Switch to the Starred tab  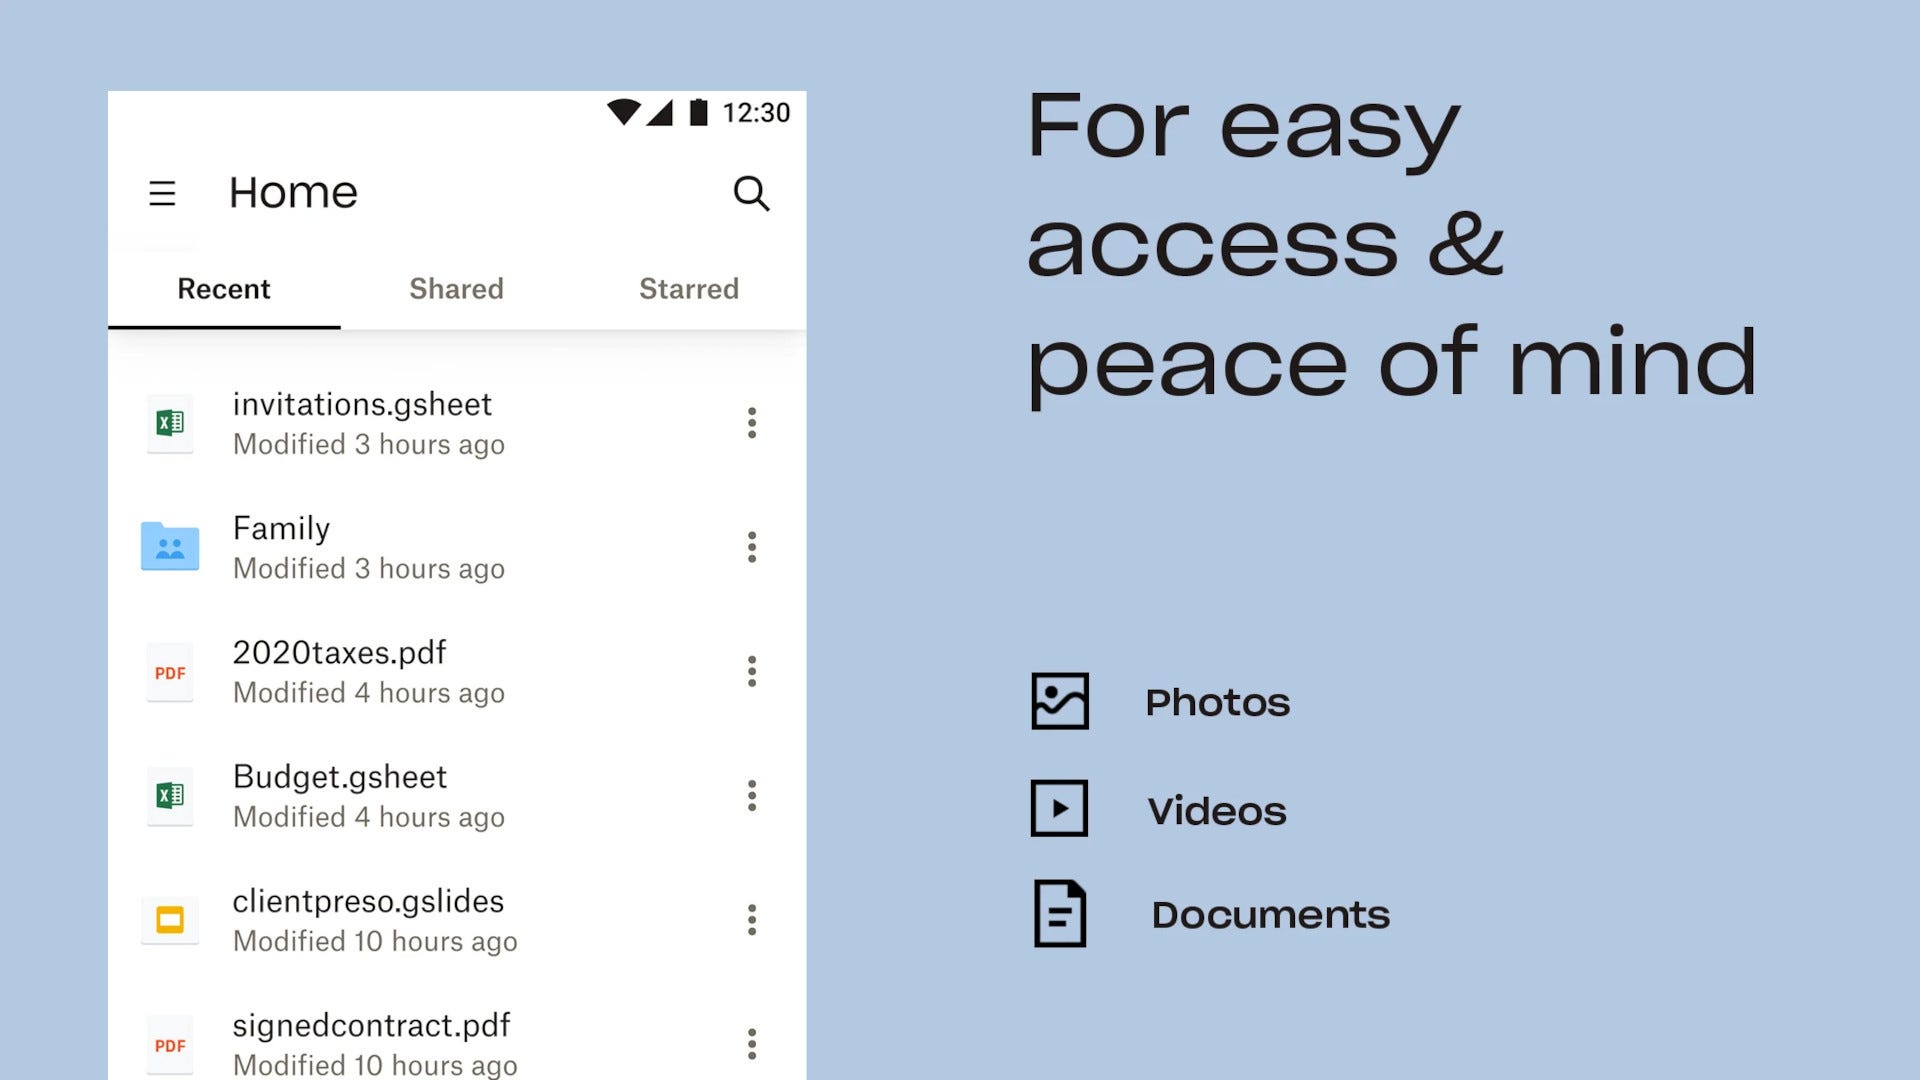click(687, 287)
